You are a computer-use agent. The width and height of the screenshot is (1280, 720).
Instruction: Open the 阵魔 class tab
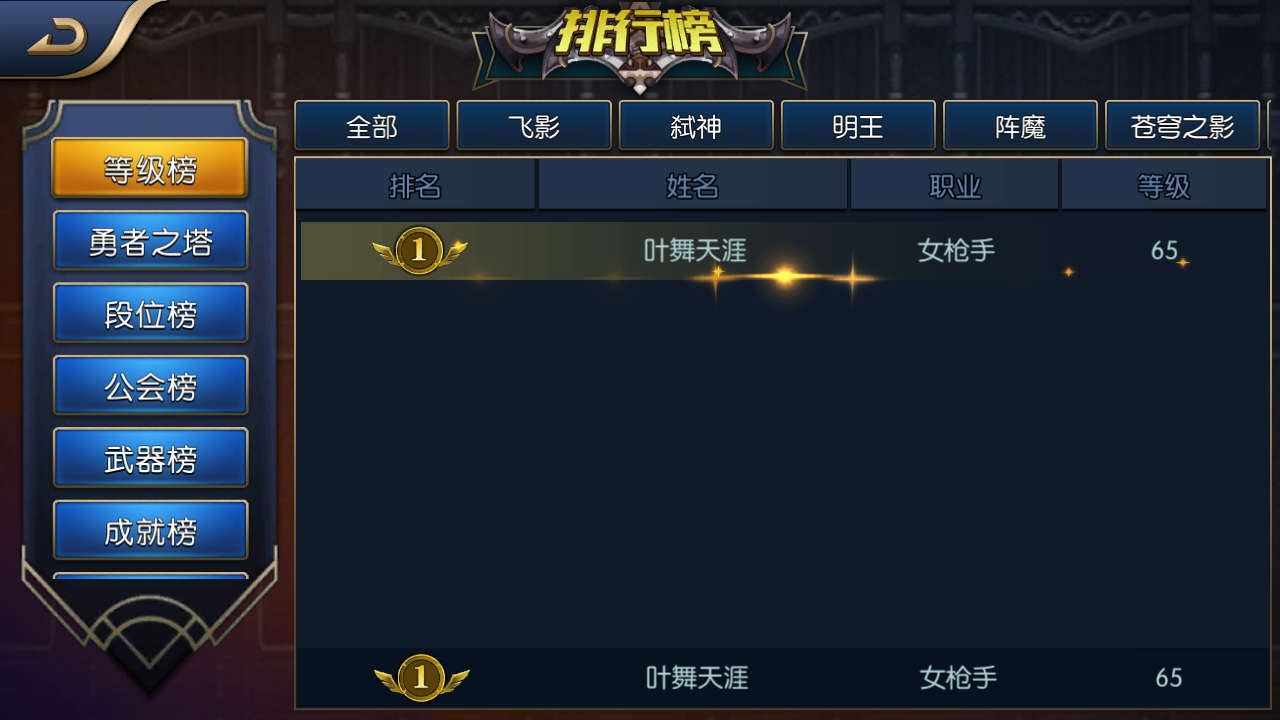(x=1020, y=126)
